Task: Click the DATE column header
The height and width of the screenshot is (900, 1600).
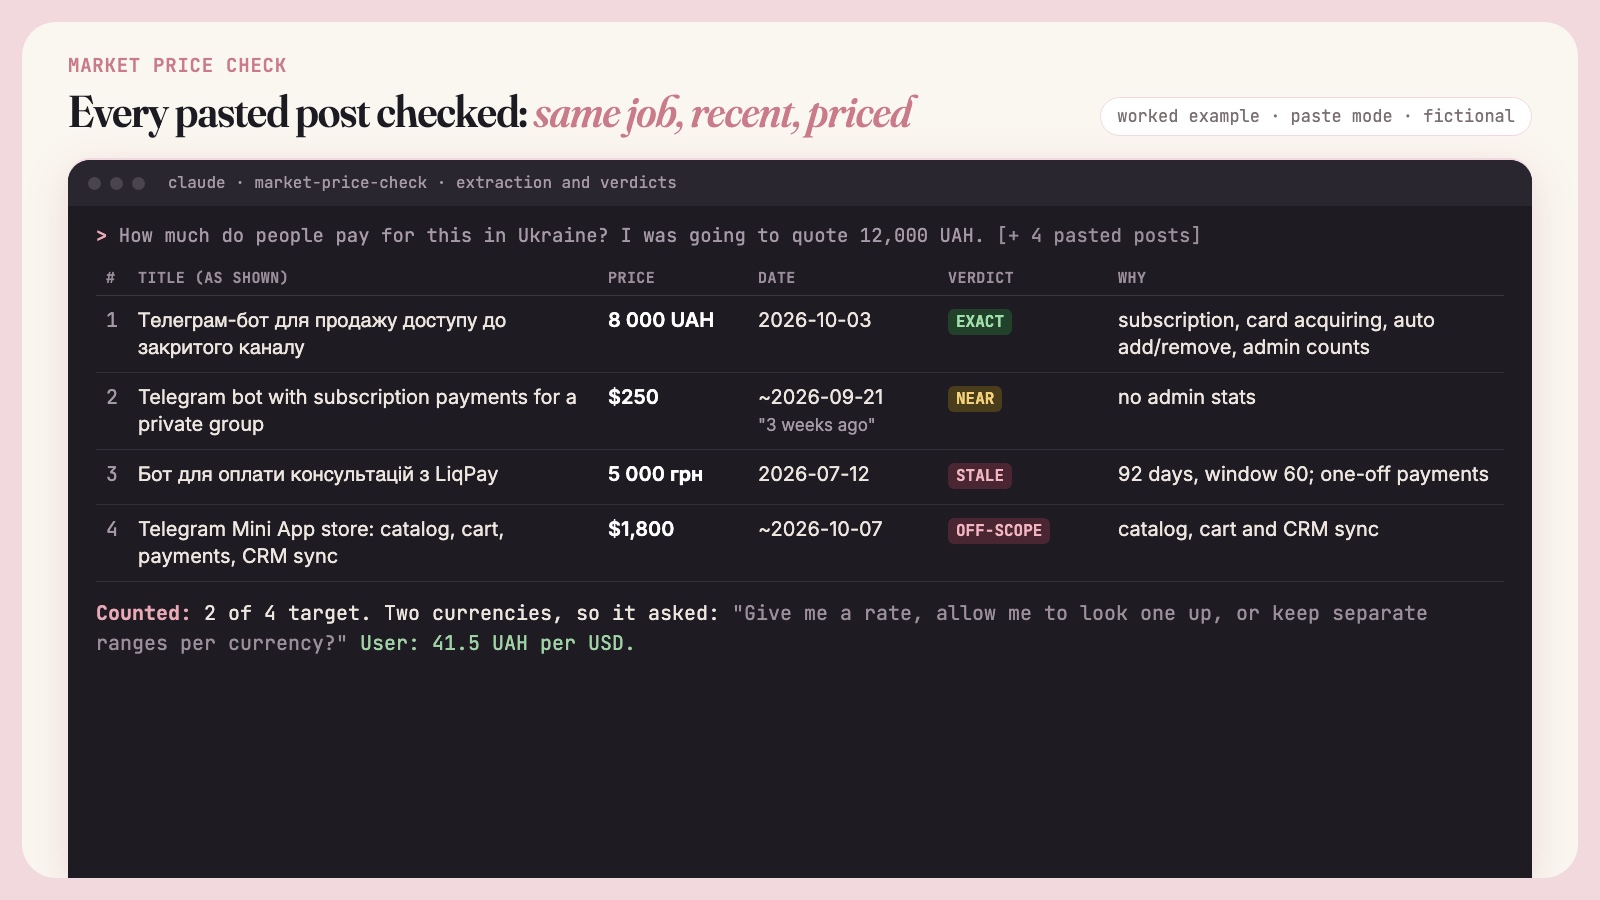Action: point(776,278)
